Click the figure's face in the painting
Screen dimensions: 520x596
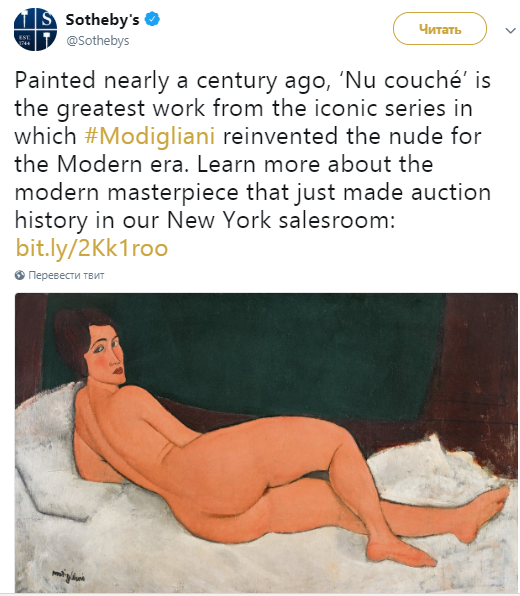[105, 352]
